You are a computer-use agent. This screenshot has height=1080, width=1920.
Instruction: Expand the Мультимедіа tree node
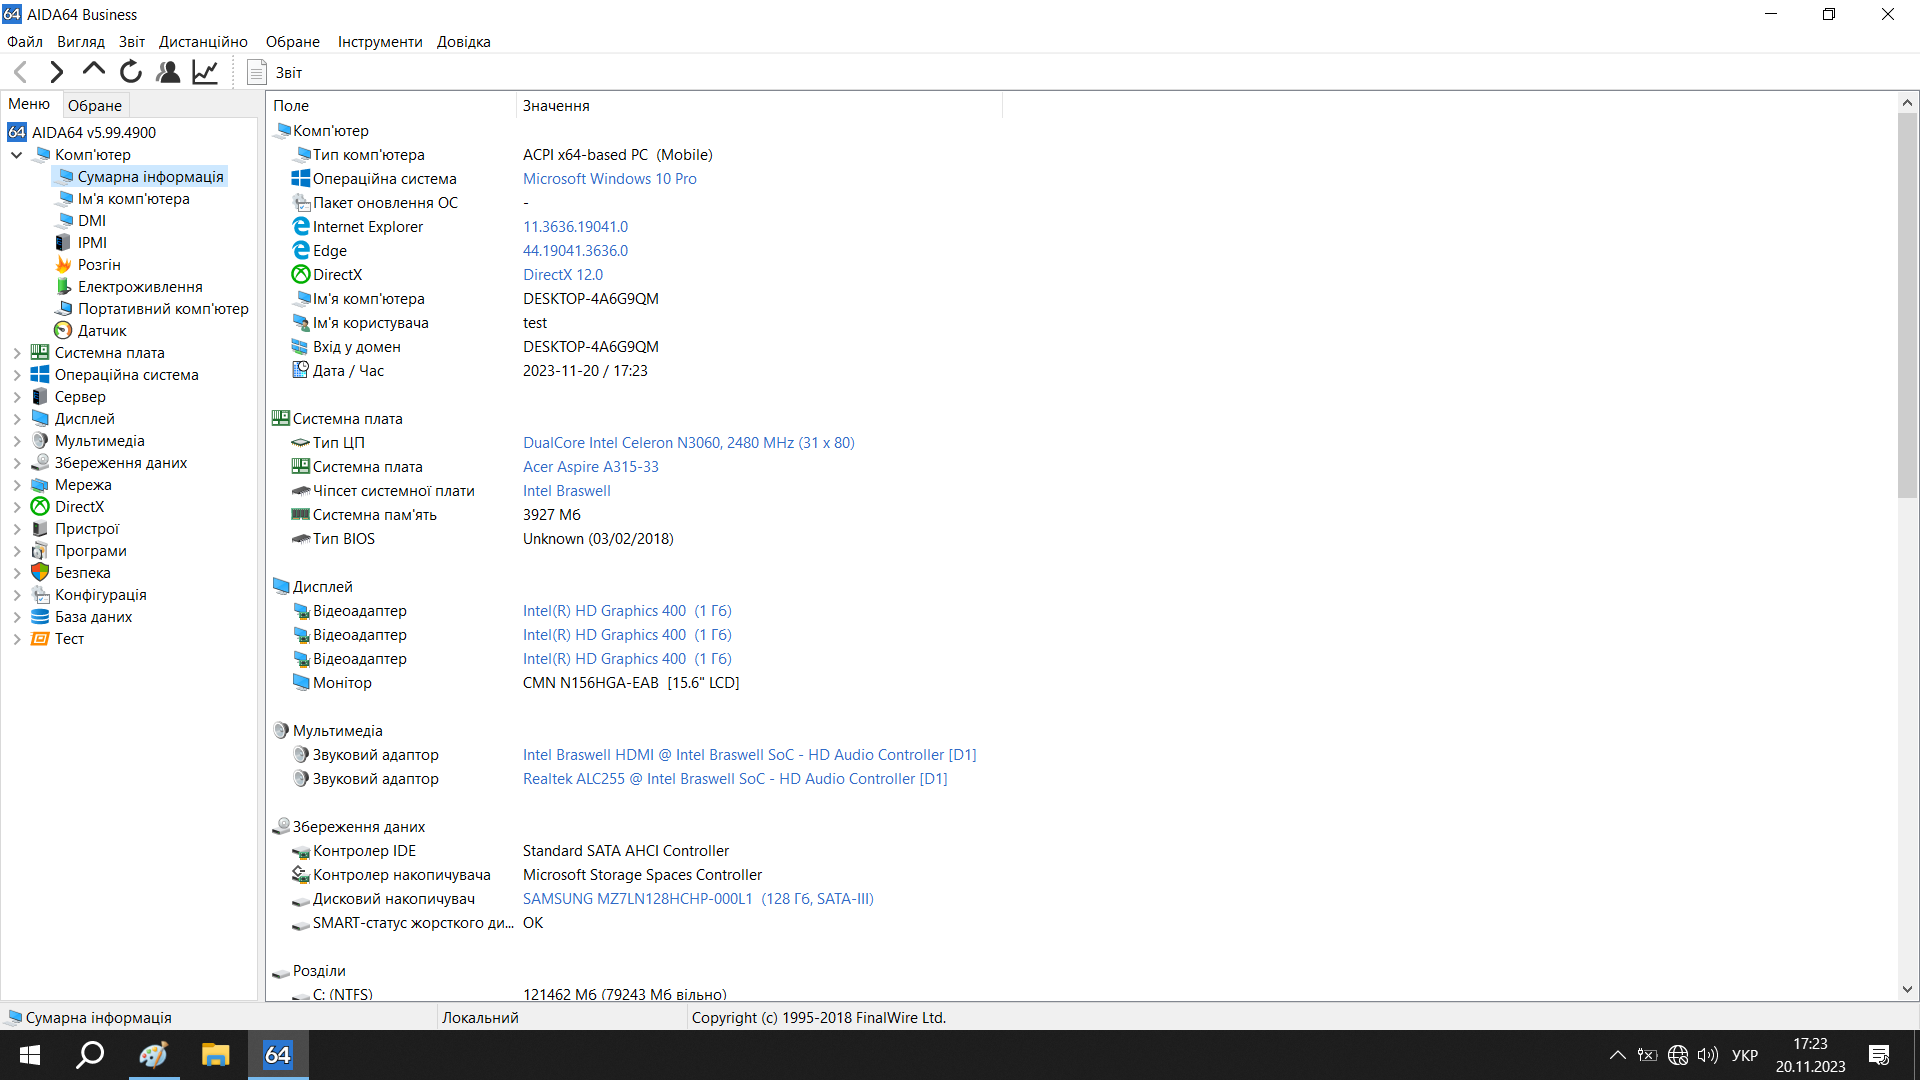coord(17,441)
